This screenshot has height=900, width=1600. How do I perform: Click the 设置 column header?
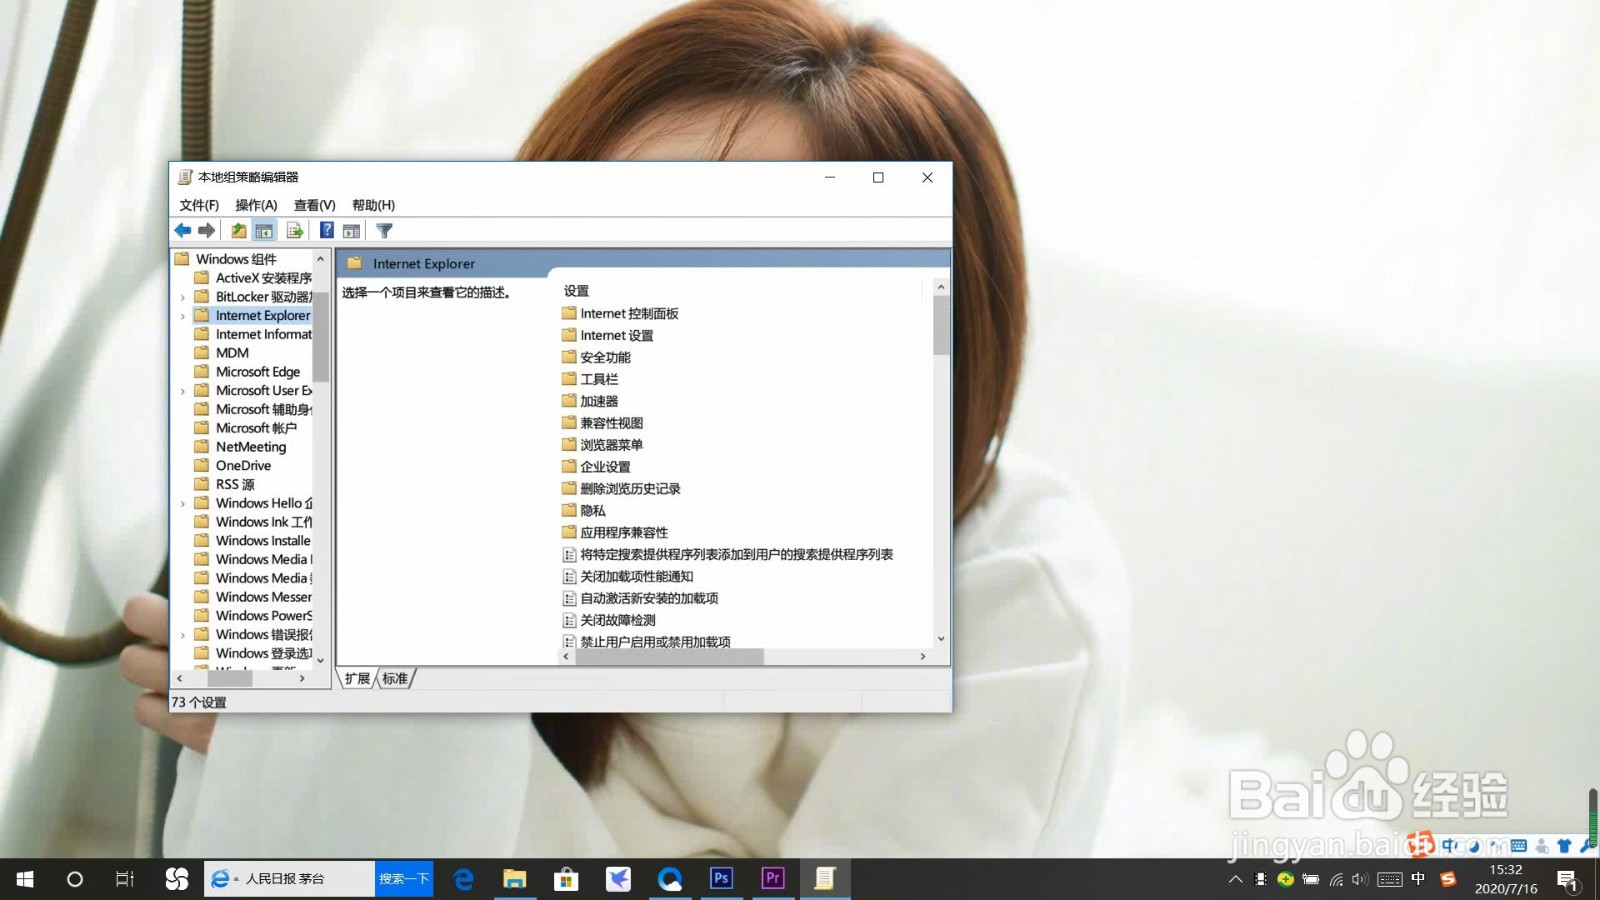(x=577, y=291)
